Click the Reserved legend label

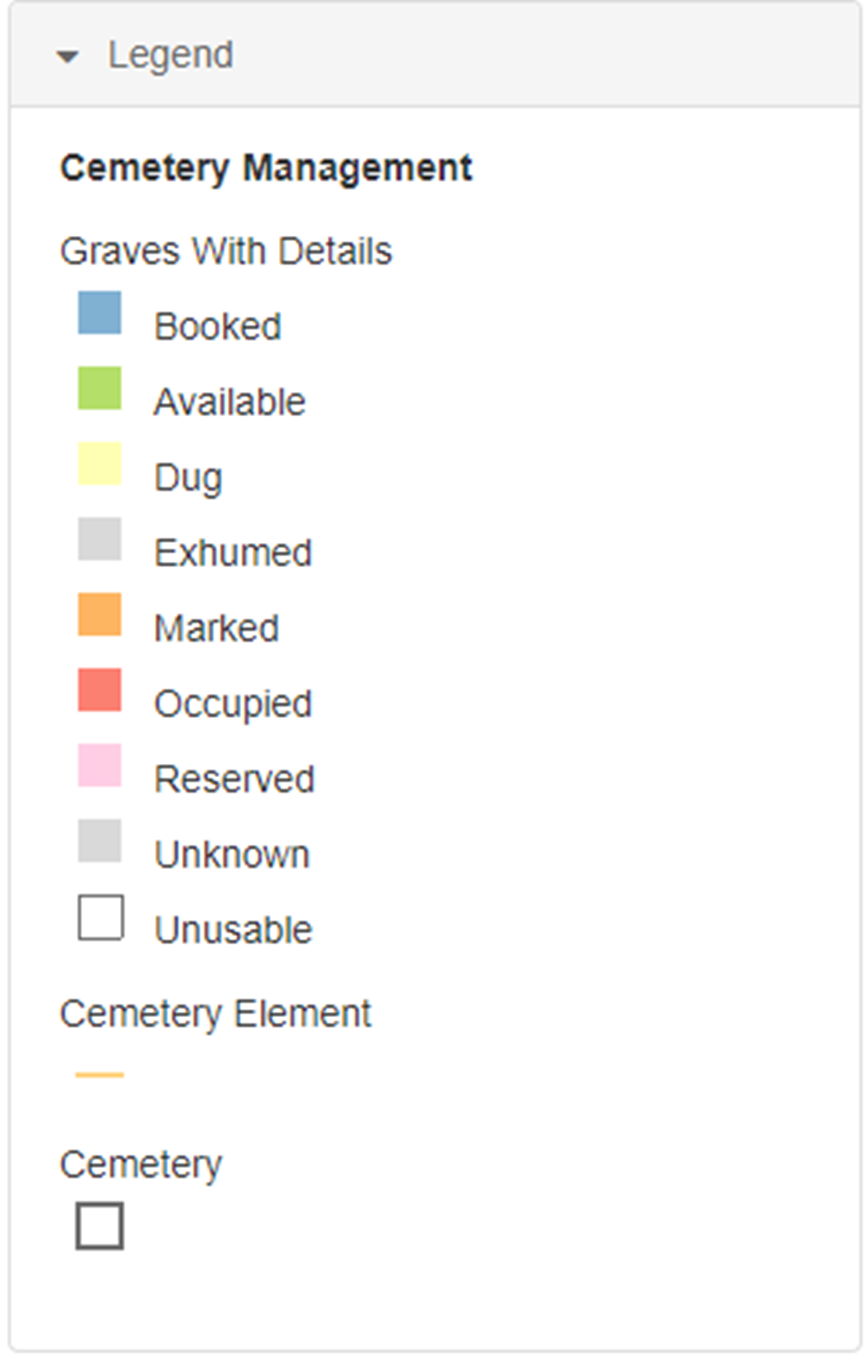point(234,779)
